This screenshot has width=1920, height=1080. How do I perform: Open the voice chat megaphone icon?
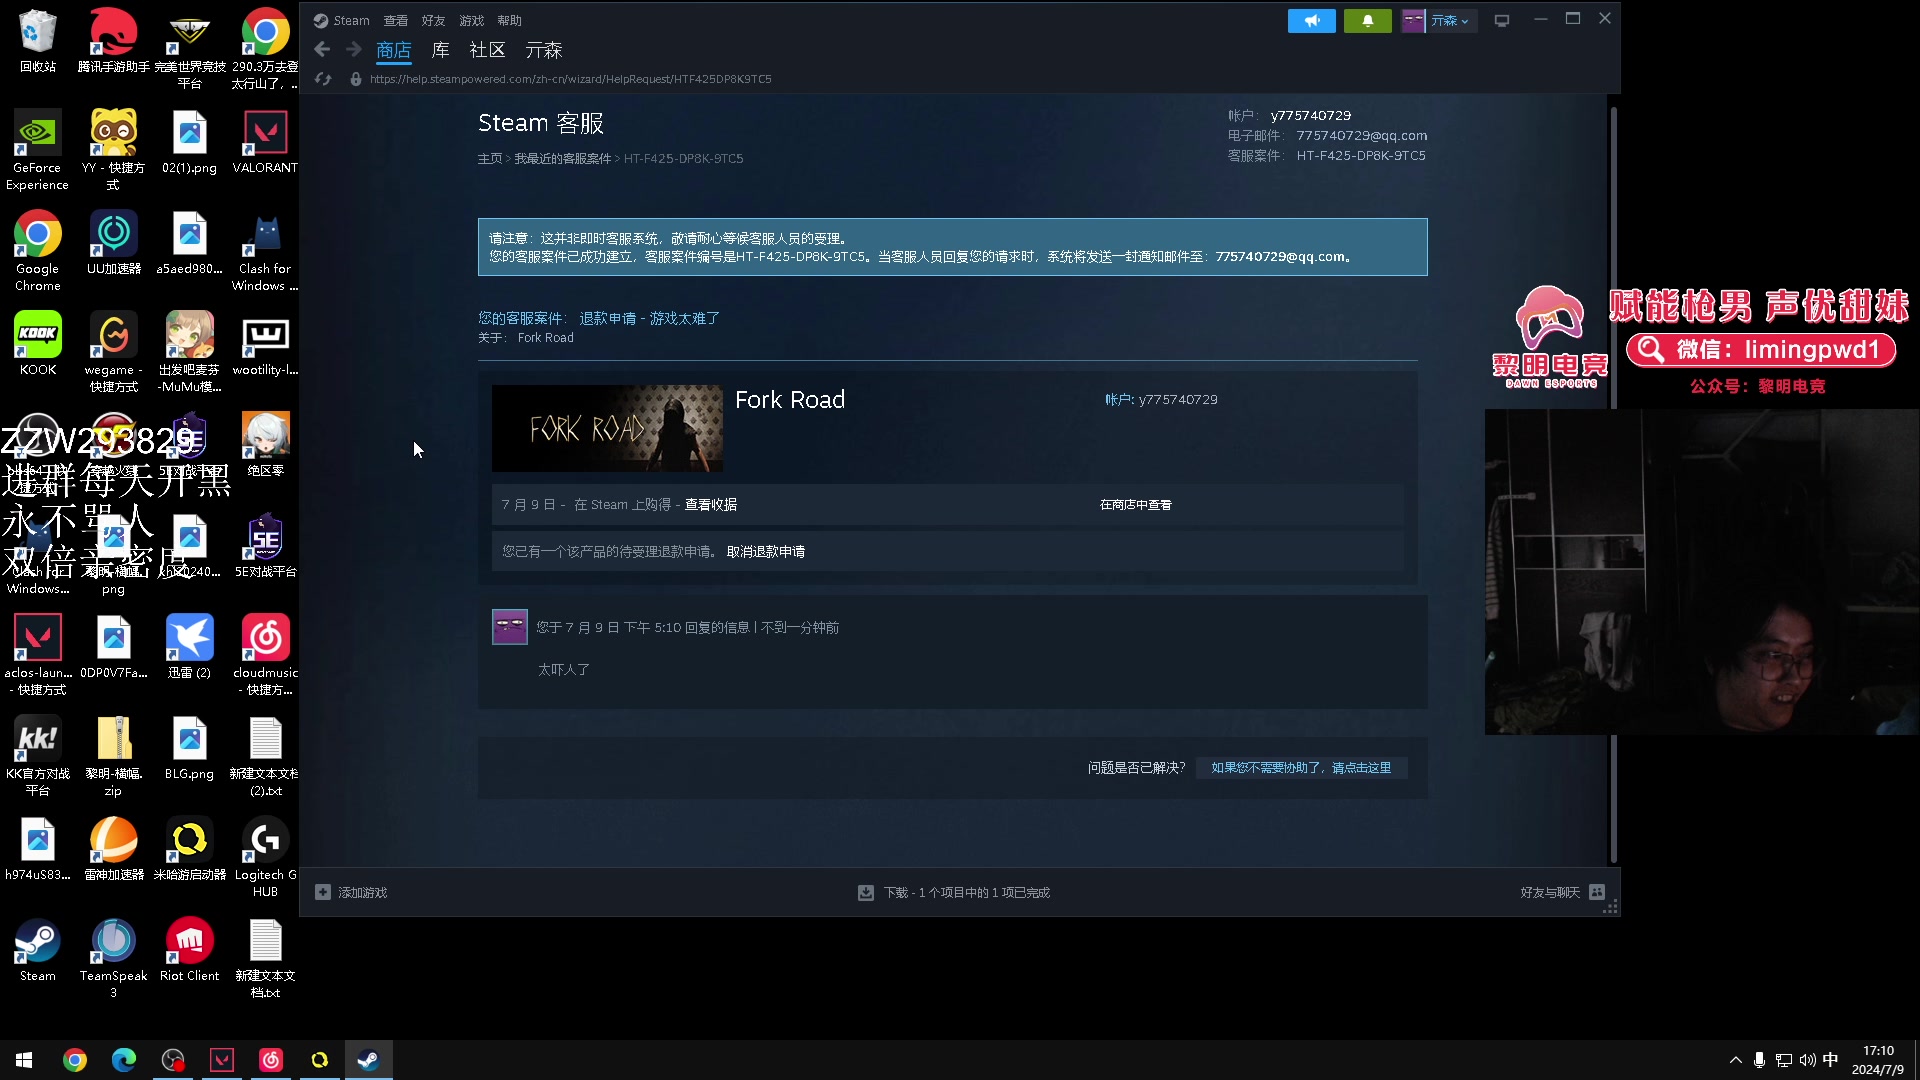coord(1312,20)
